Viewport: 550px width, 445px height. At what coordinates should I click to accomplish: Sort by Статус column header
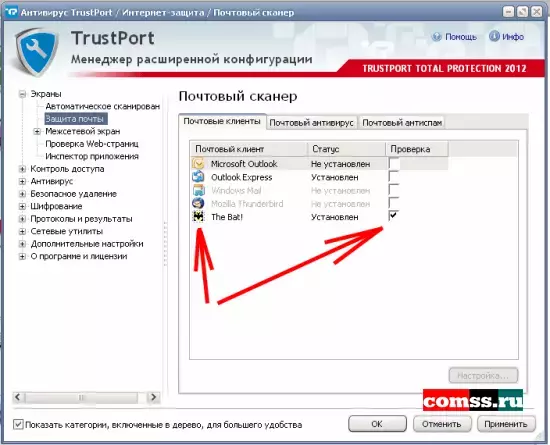tap(347, 149)
